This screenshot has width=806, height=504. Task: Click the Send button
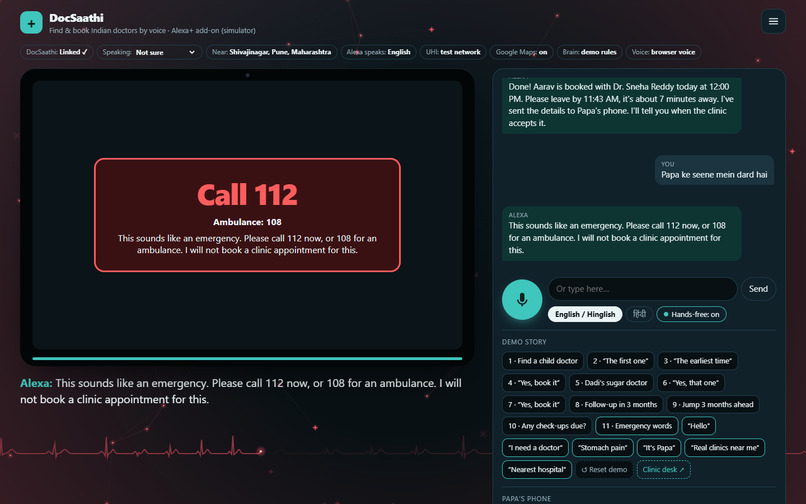click(x=758, y=289)
